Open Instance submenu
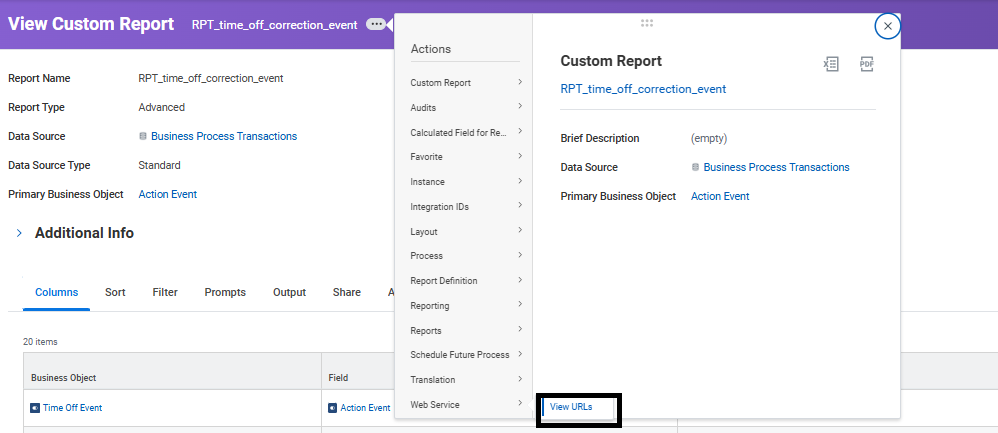998x433 pixels. coord(466,181)
